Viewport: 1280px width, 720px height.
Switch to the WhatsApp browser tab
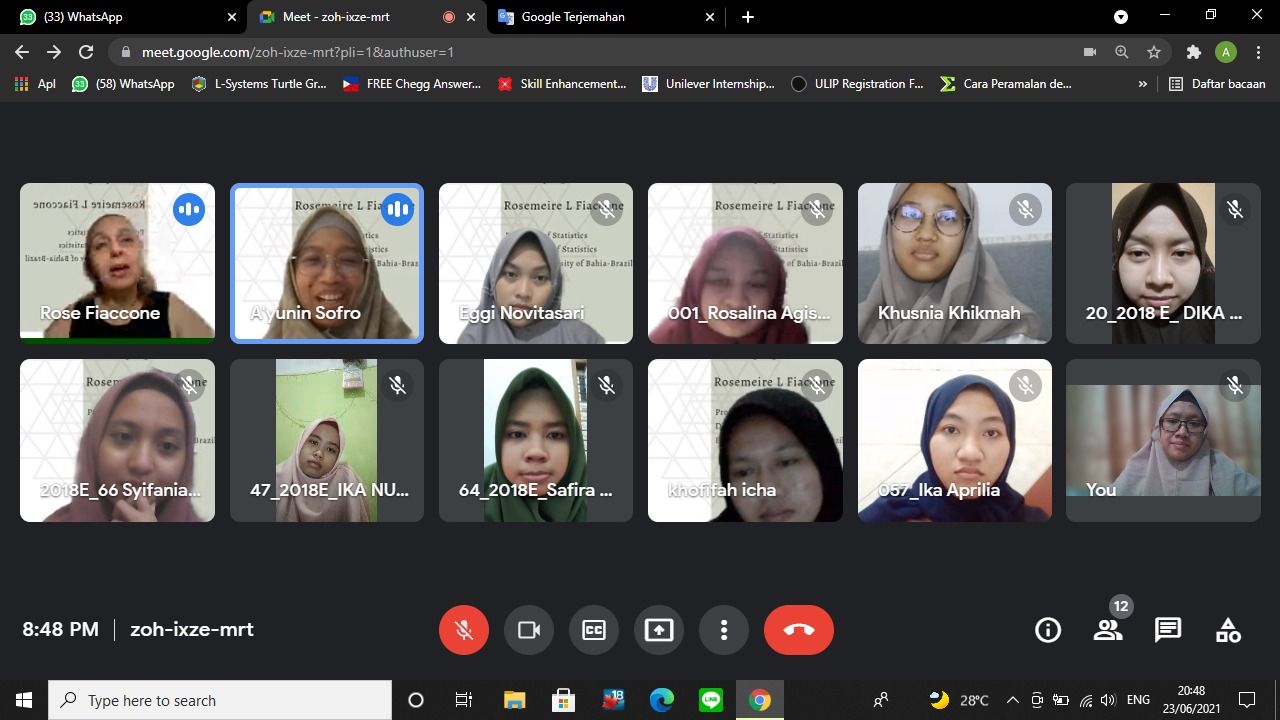click(120, 17)
